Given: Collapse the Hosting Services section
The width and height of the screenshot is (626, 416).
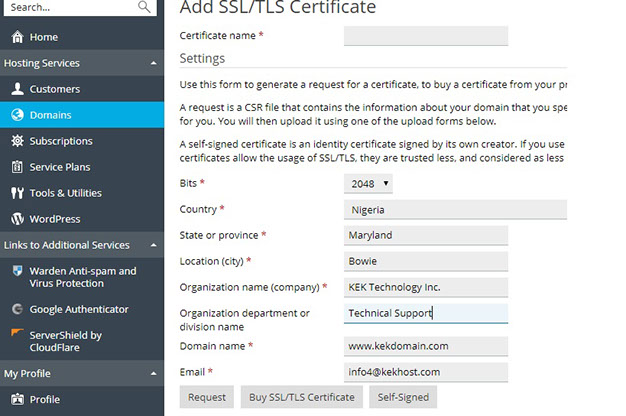Looking at the screenshot, I should [x=153, y=63].
